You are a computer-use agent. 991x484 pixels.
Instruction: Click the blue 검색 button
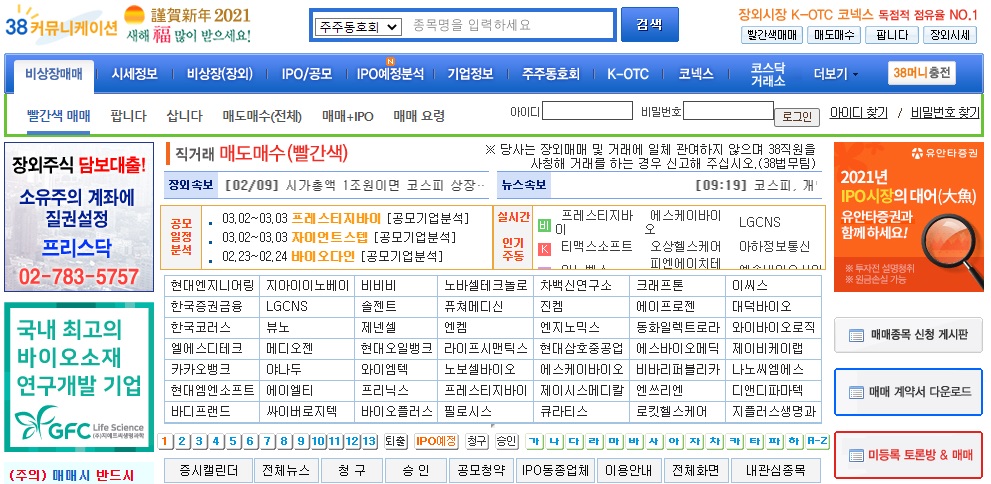[x=650, y=25]
